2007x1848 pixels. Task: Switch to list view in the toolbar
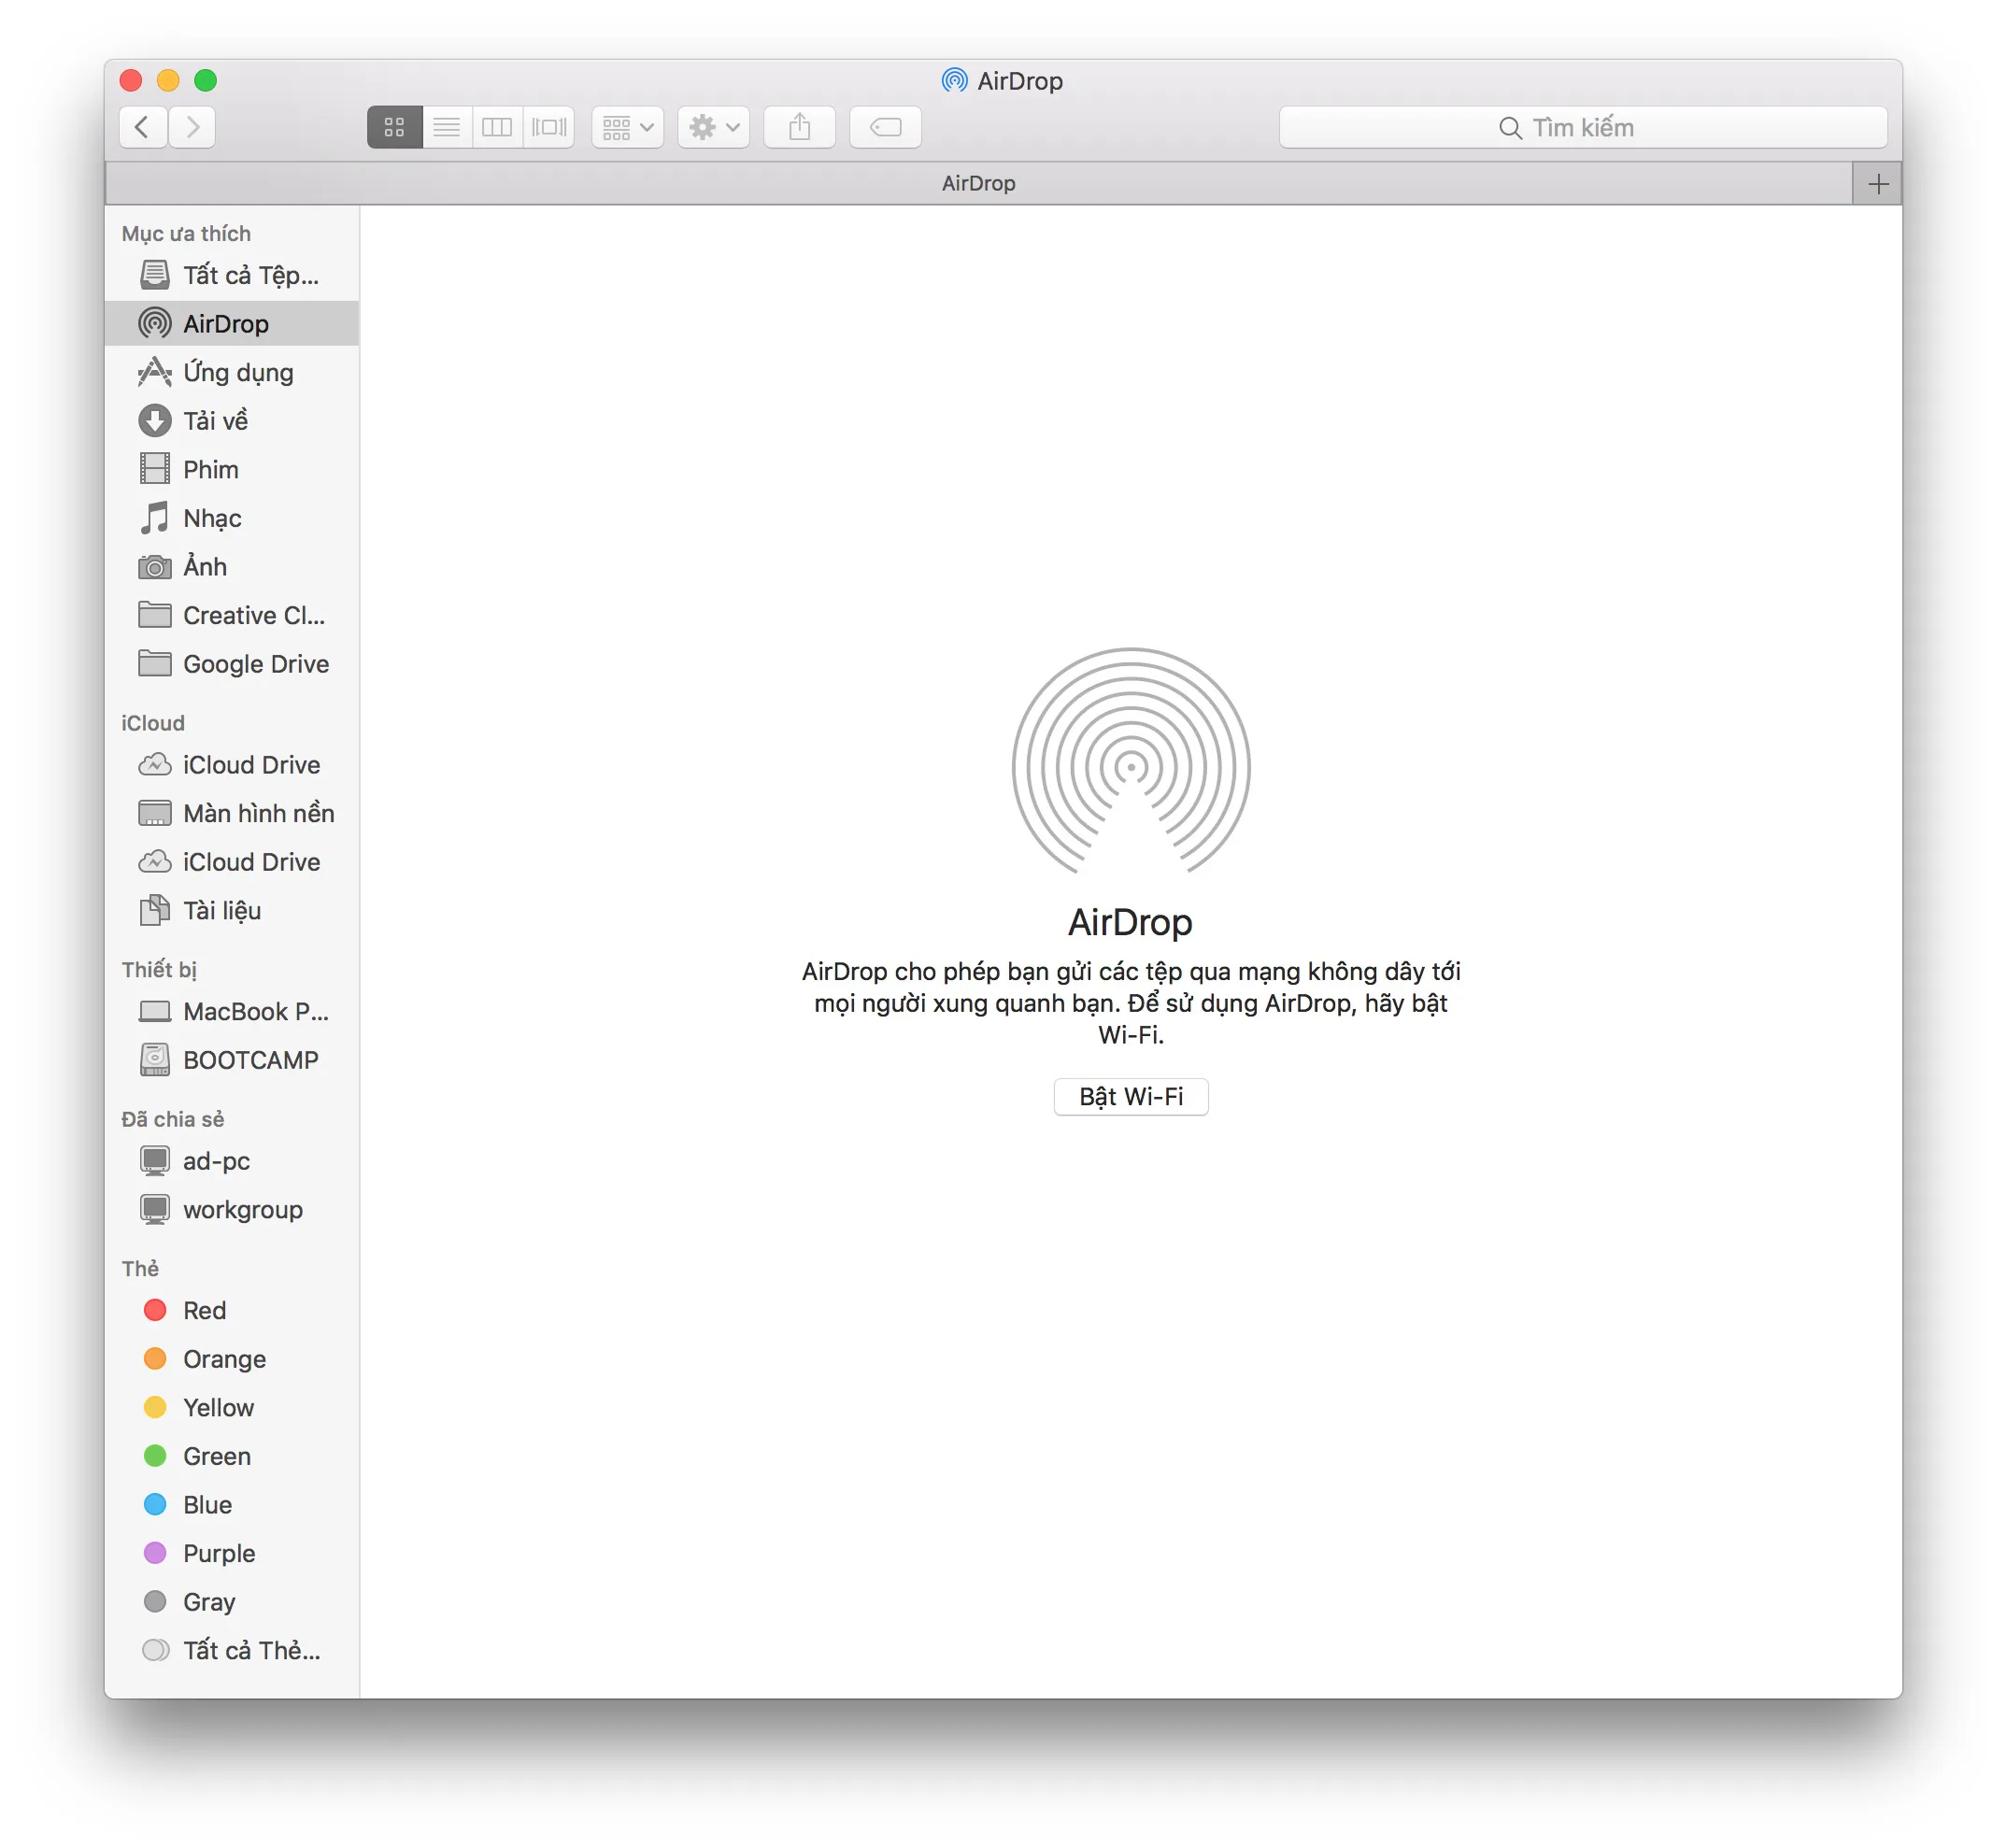pos(447,127)
